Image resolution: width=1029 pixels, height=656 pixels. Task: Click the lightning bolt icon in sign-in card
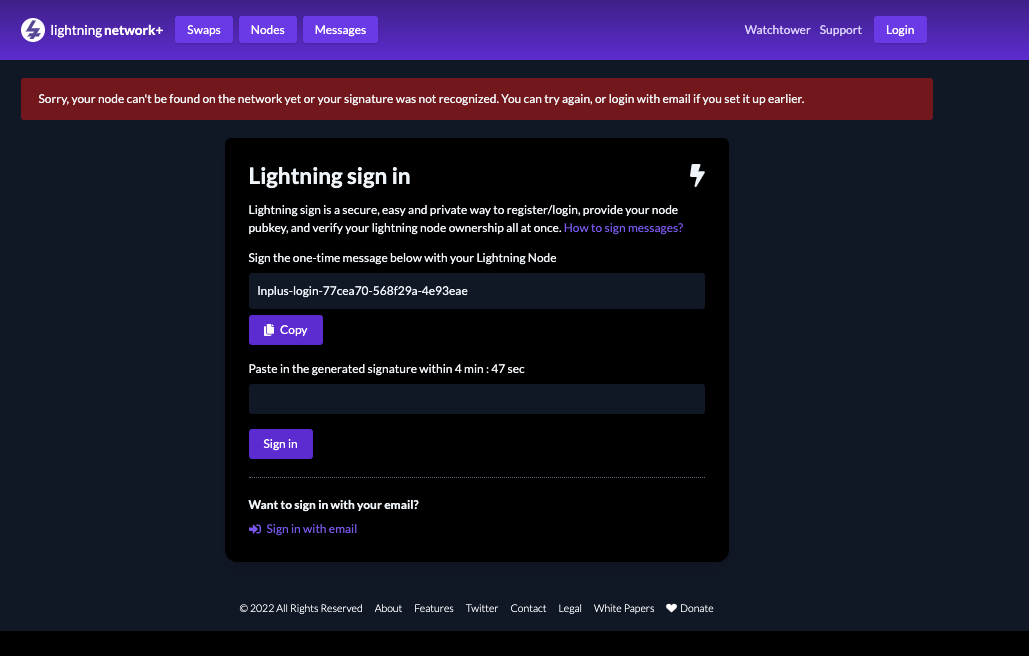coord(697,176)
